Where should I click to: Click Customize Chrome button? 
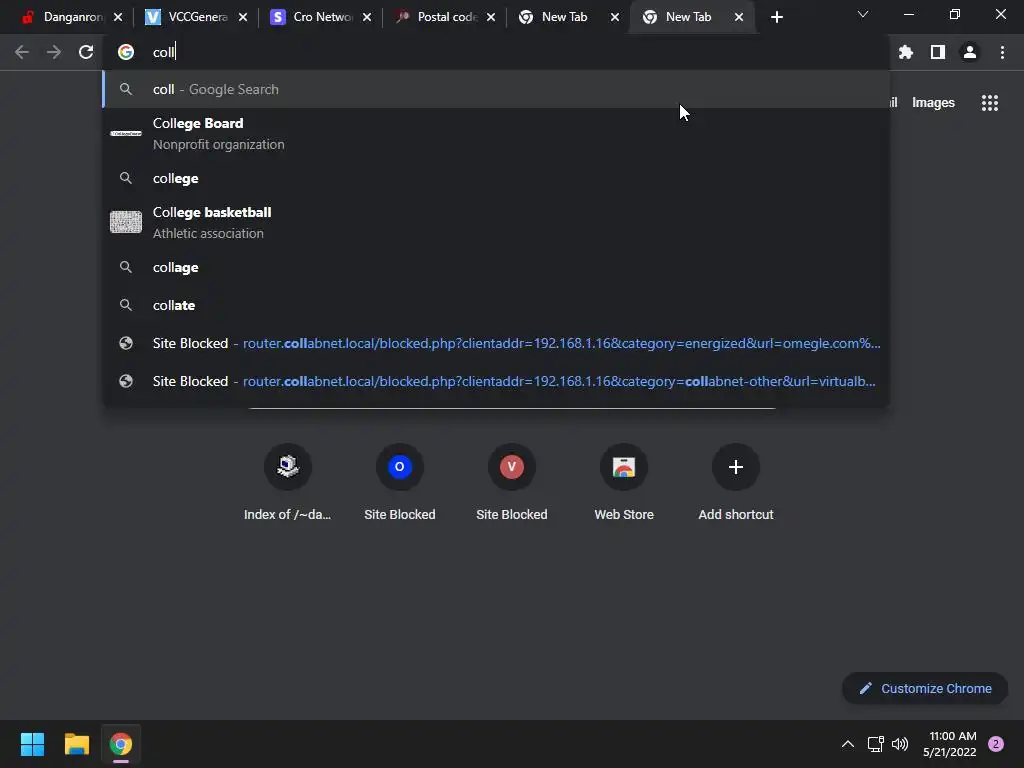coord(925,688)
